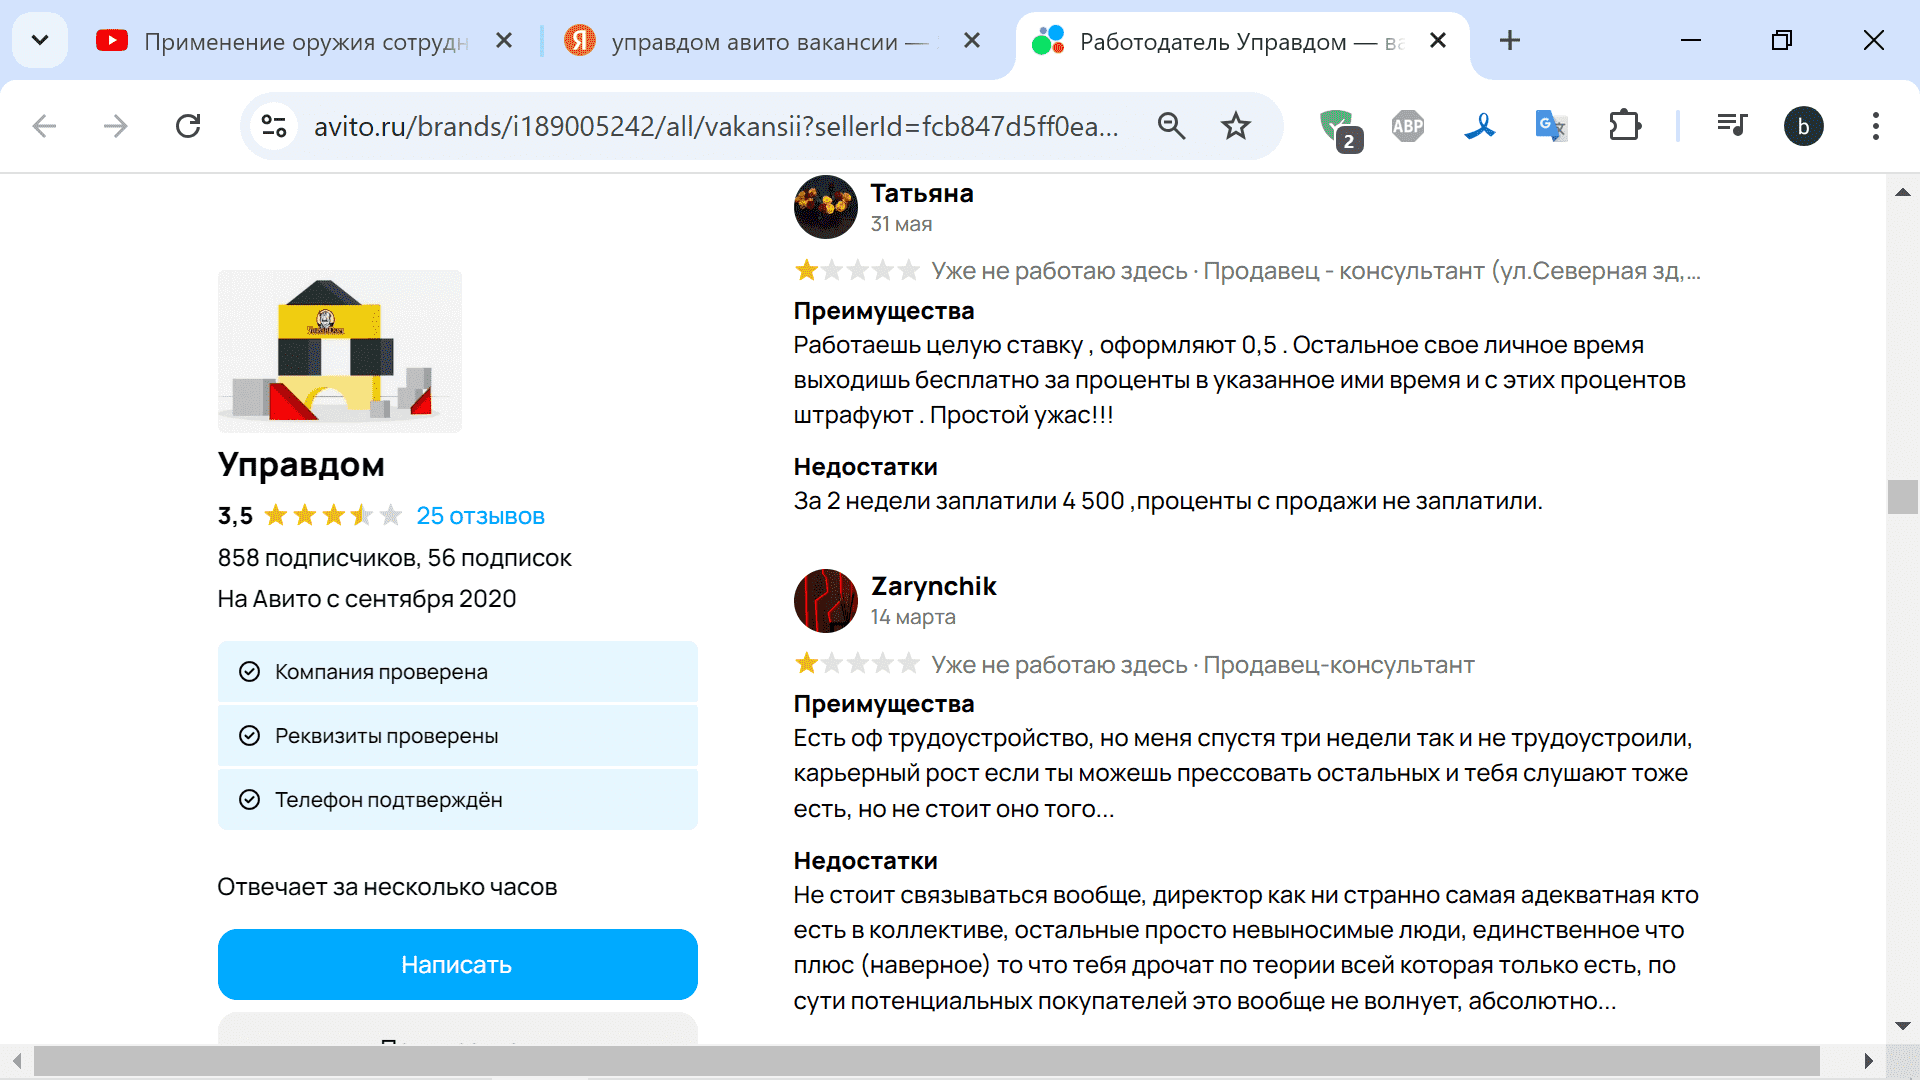Open the 25 отзывов link

tap(480, 516)
